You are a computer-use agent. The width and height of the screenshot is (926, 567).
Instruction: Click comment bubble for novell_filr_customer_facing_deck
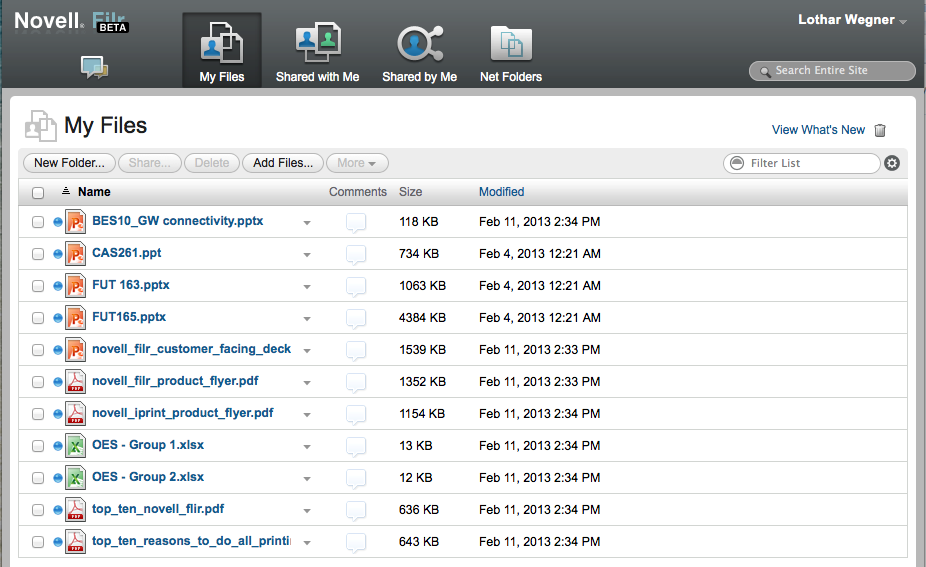coord(356,351)
